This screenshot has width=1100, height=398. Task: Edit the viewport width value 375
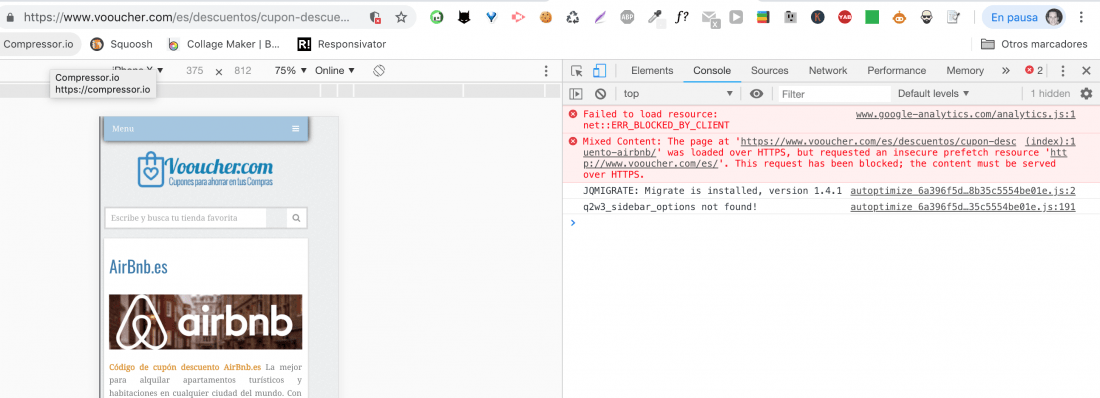coord(194,71)
